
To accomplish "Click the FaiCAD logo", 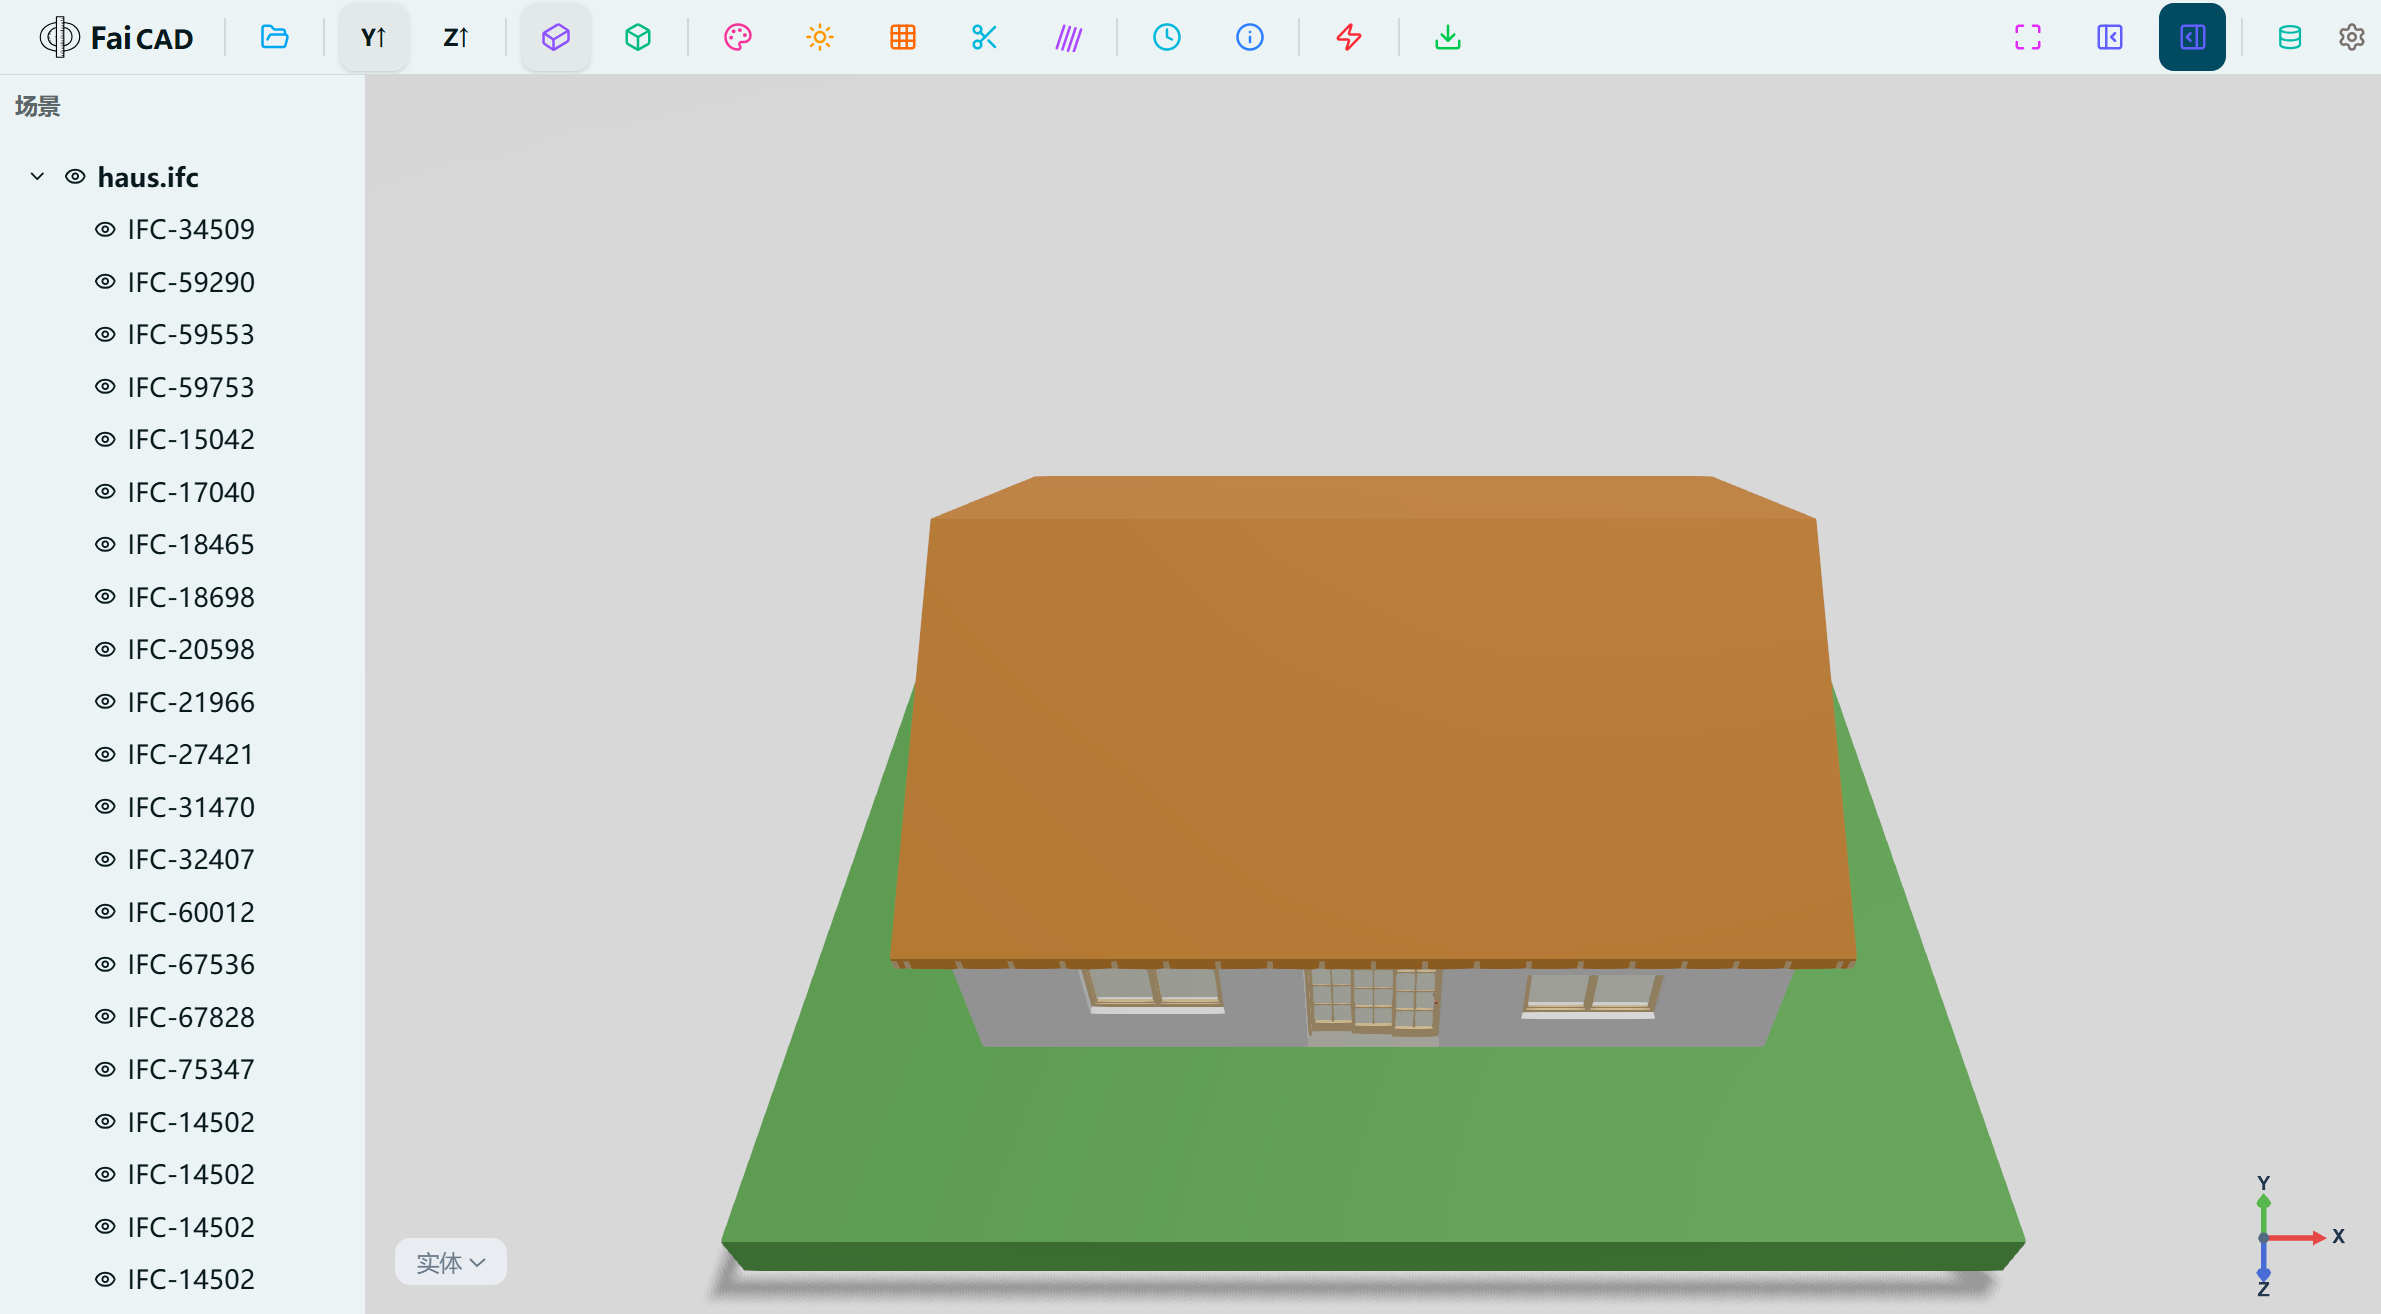I will pos(116,37).
